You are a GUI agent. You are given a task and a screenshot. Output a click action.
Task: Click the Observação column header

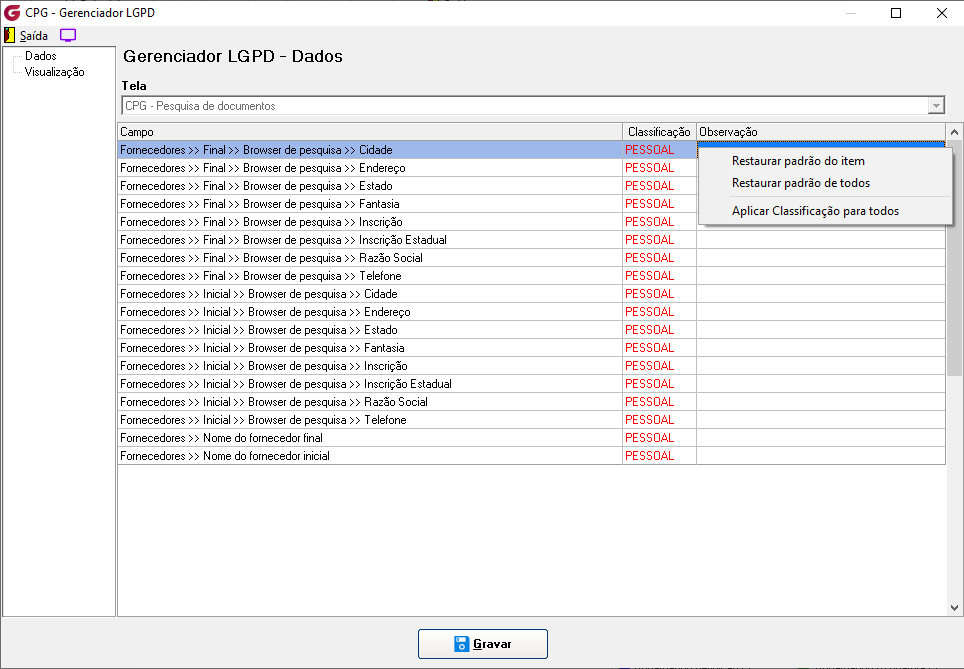coord(821,132)
